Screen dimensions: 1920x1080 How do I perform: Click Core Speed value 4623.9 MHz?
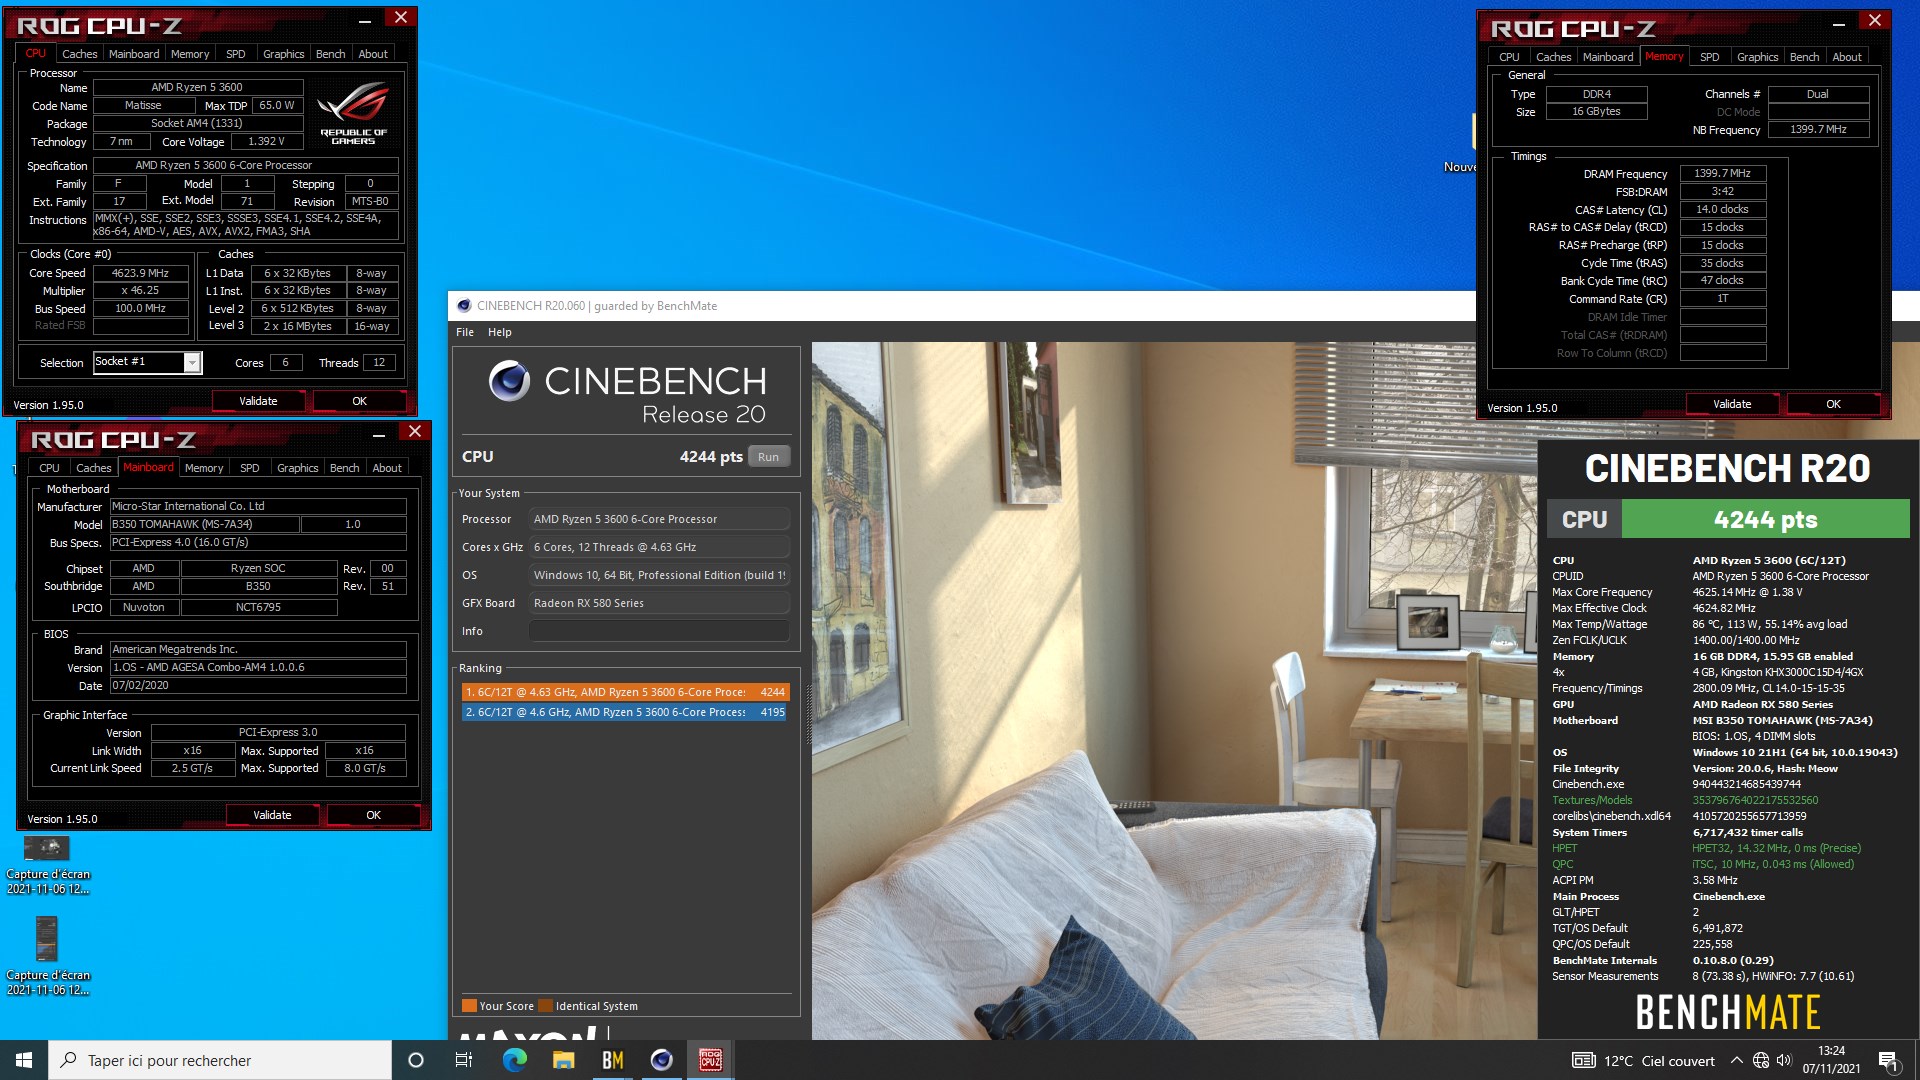141,273
